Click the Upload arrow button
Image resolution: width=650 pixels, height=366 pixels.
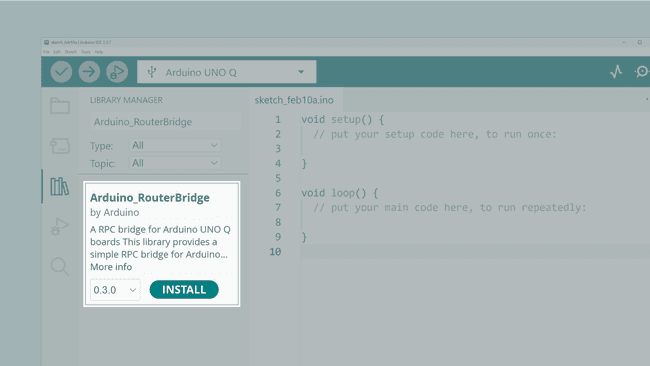point(89,72)
